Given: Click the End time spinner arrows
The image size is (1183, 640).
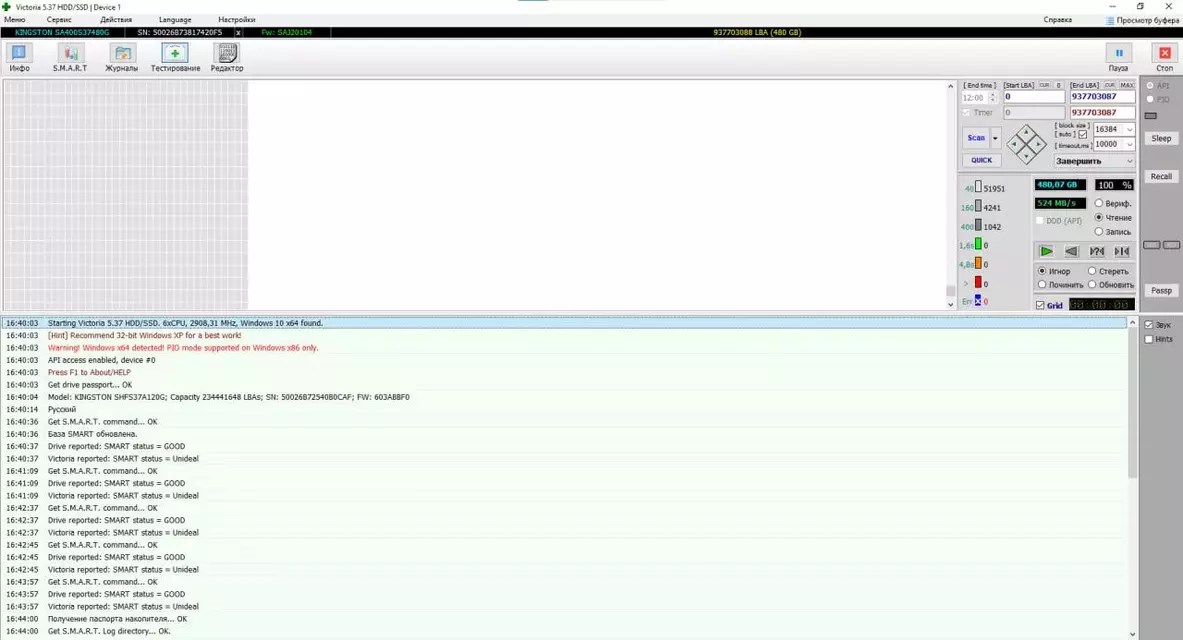Looking at the screenshot, I should point(992,97).
